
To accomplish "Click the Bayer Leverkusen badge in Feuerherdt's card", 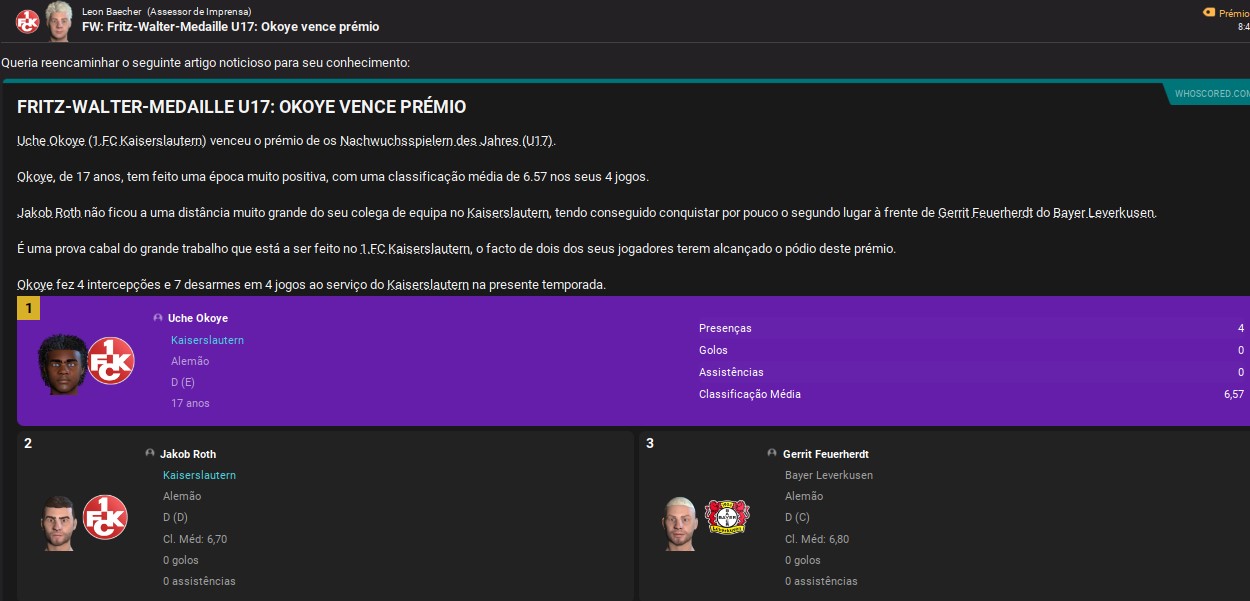I will [x=727, y=517].
